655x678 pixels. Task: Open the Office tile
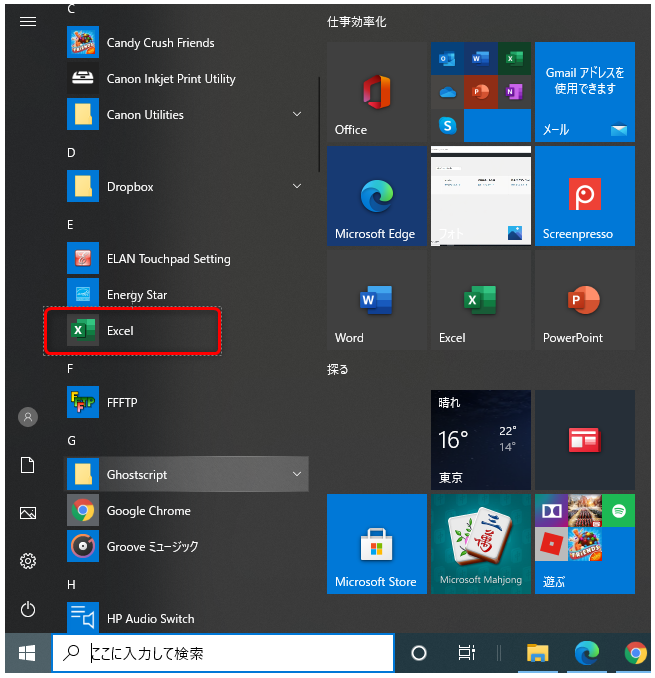pyautogui.click(x=376, y=92)
